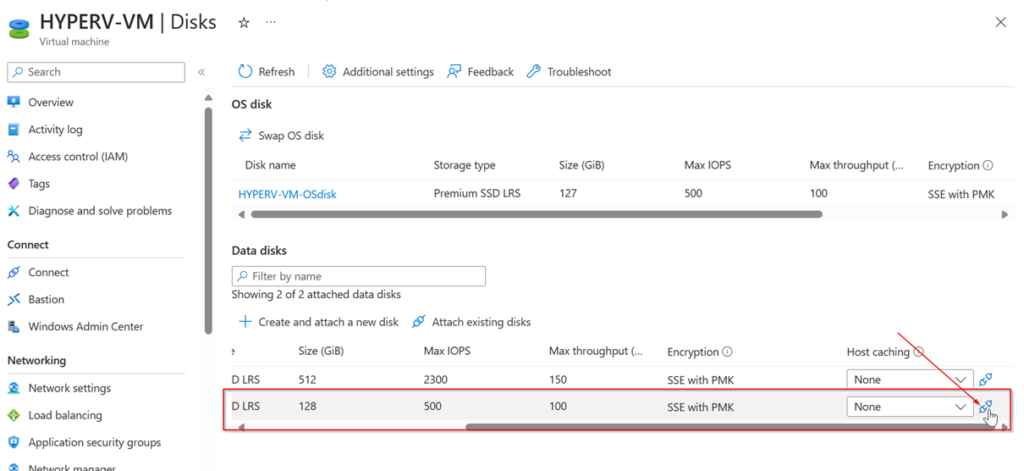Click the 2300 Max IOPS cell
1024x471 pixels.
435,380
